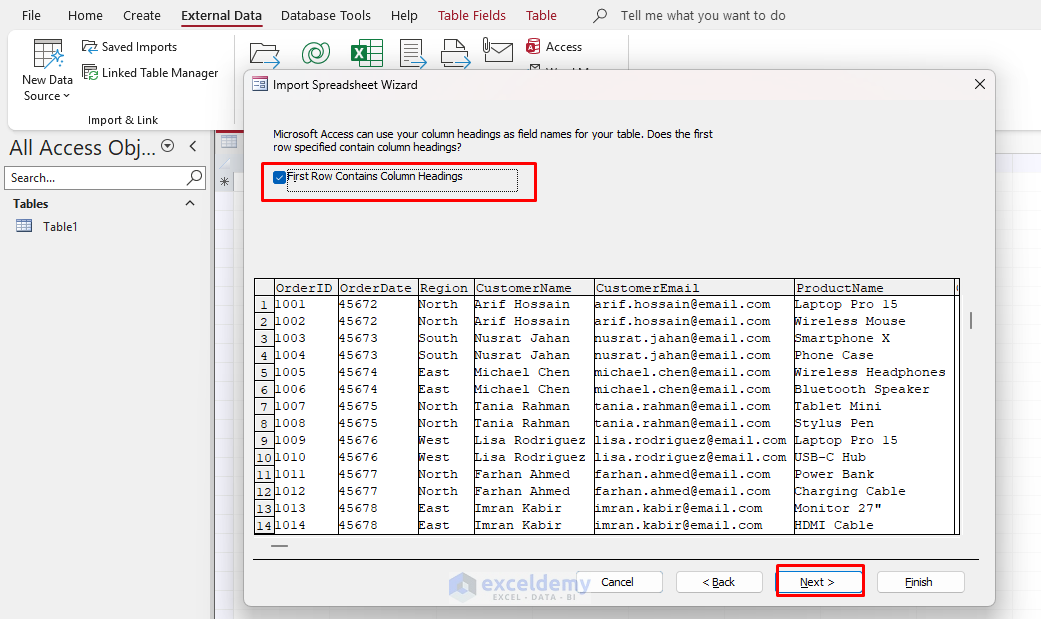The image size is (1041, 619).
Task: Click the Import Spreadsheet Wizard title icon
Action: click(260, 84)
